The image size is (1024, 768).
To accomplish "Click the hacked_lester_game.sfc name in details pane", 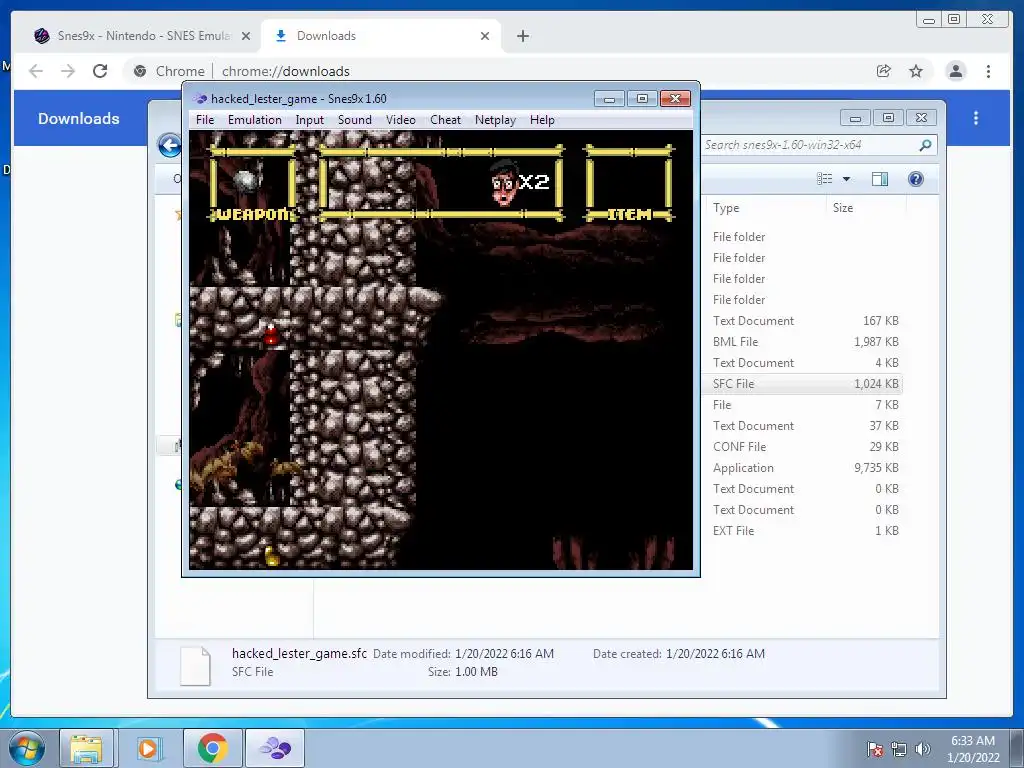I will point(299,653).
